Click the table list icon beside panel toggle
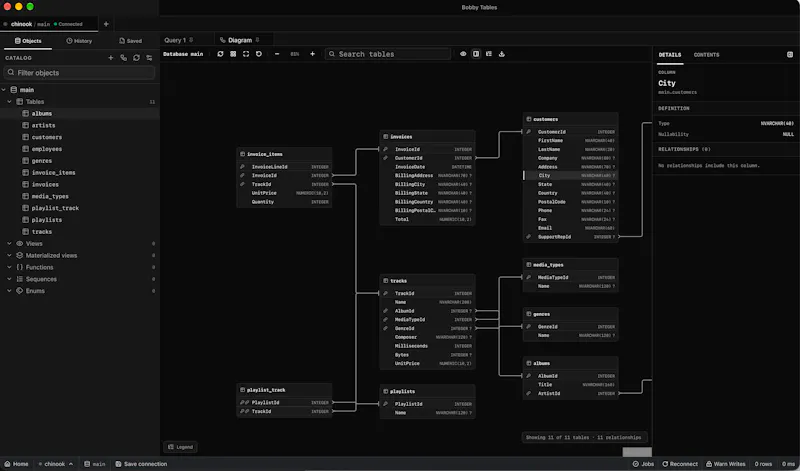The width and height of the screenshot is (800, 471). pyautogui.click(x=489, y=54)
